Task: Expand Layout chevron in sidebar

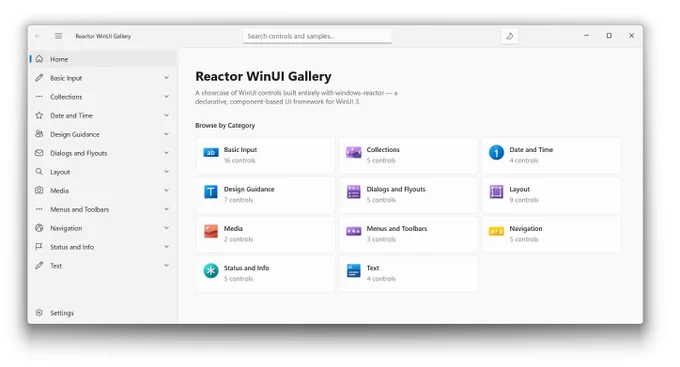Action: coord(167,172)
